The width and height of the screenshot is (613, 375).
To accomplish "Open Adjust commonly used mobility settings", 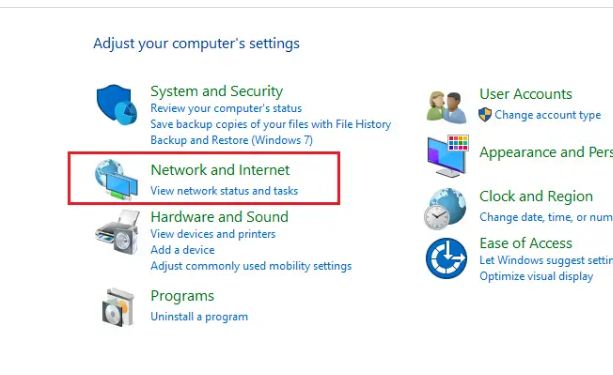I will point(251,266).
